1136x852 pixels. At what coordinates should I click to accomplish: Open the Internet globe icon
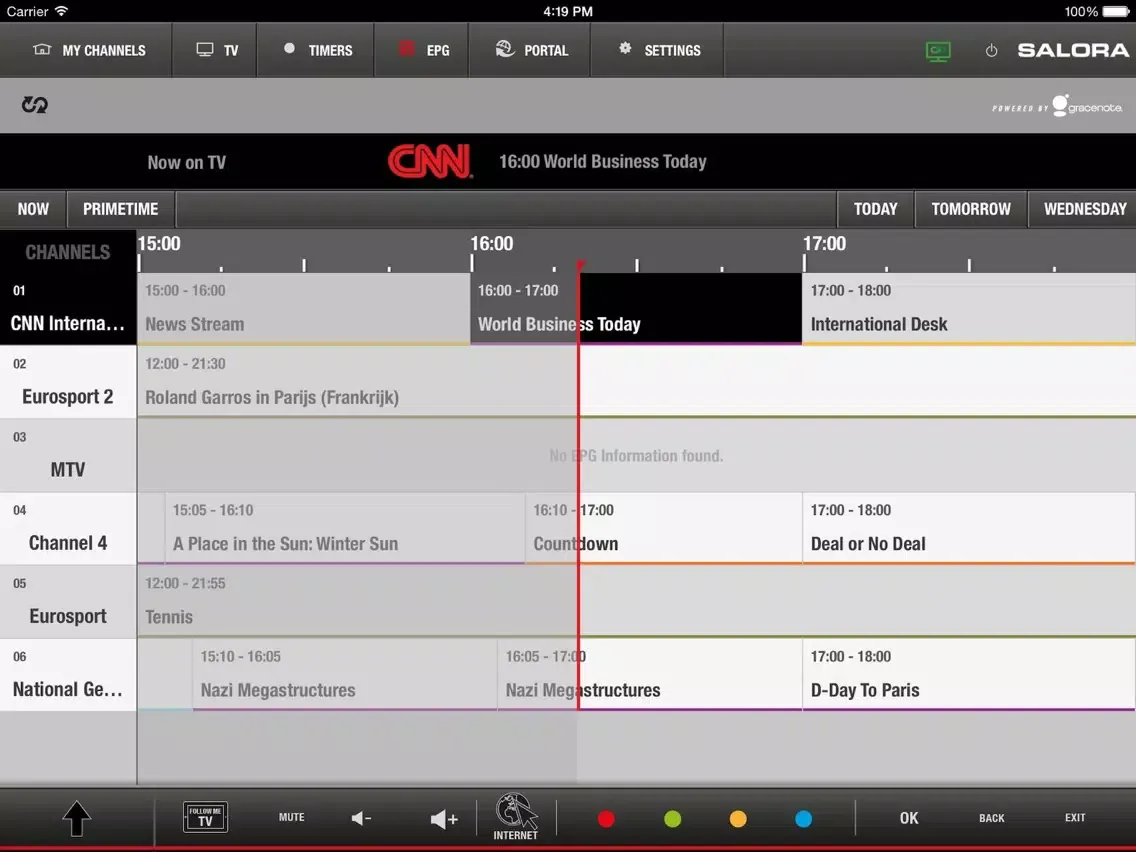click(x=516, y=816)
